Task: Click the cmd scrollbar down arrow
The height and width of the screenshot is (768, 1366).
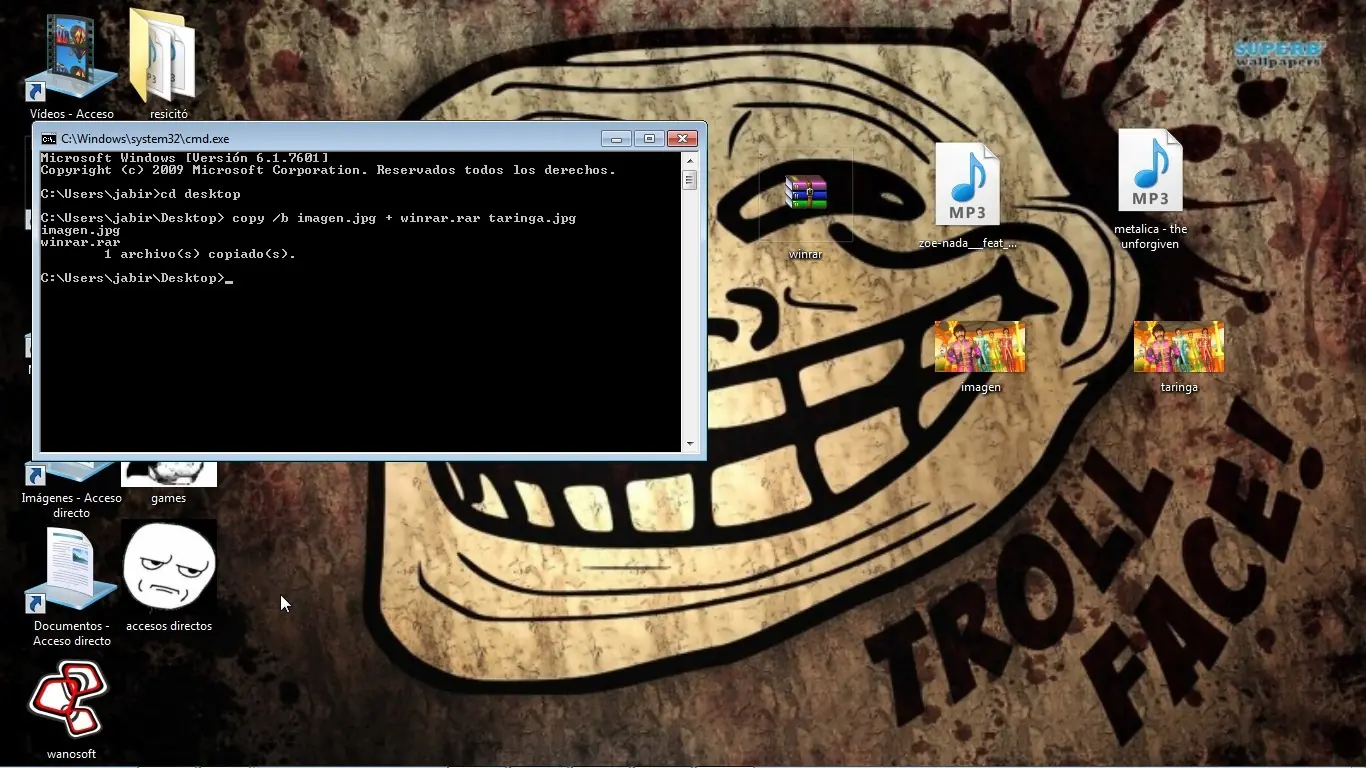Action: tap(689, 444)
